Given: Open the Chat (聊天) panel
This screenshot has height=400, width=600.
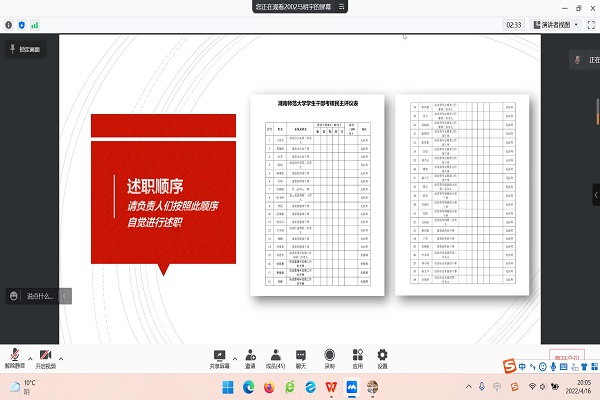Looking at the screenshot, I should 300,356.
